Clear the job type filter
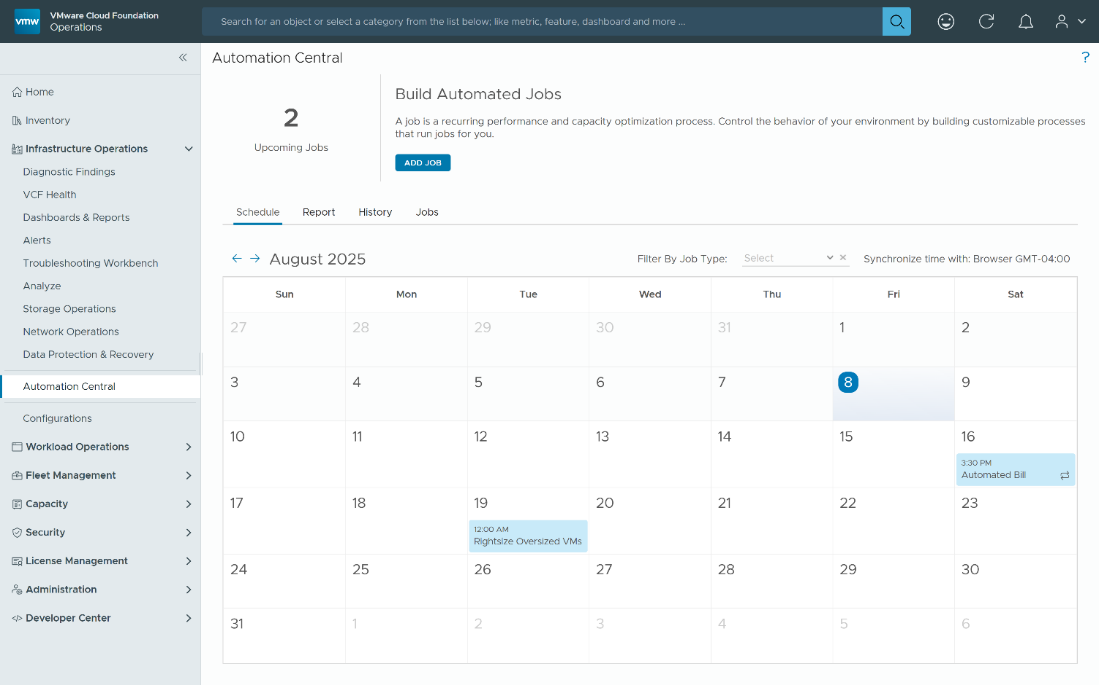The width and height of the screenshot is (1099, 685). pyautogui.click(x=843, y=258)
